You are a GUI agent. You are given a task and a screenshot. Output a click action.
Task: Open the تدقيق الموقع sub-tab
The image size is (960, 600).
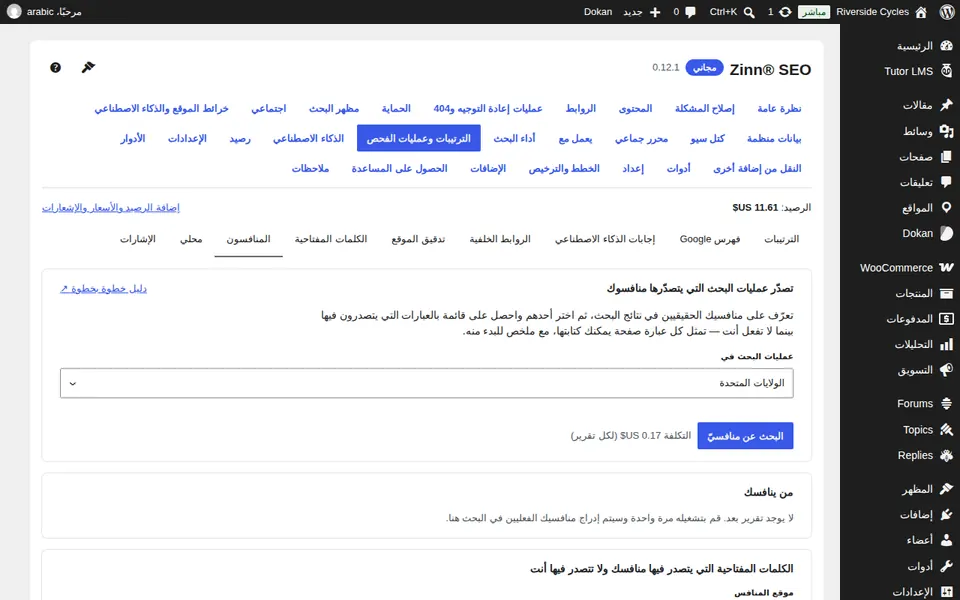(418, 239)
